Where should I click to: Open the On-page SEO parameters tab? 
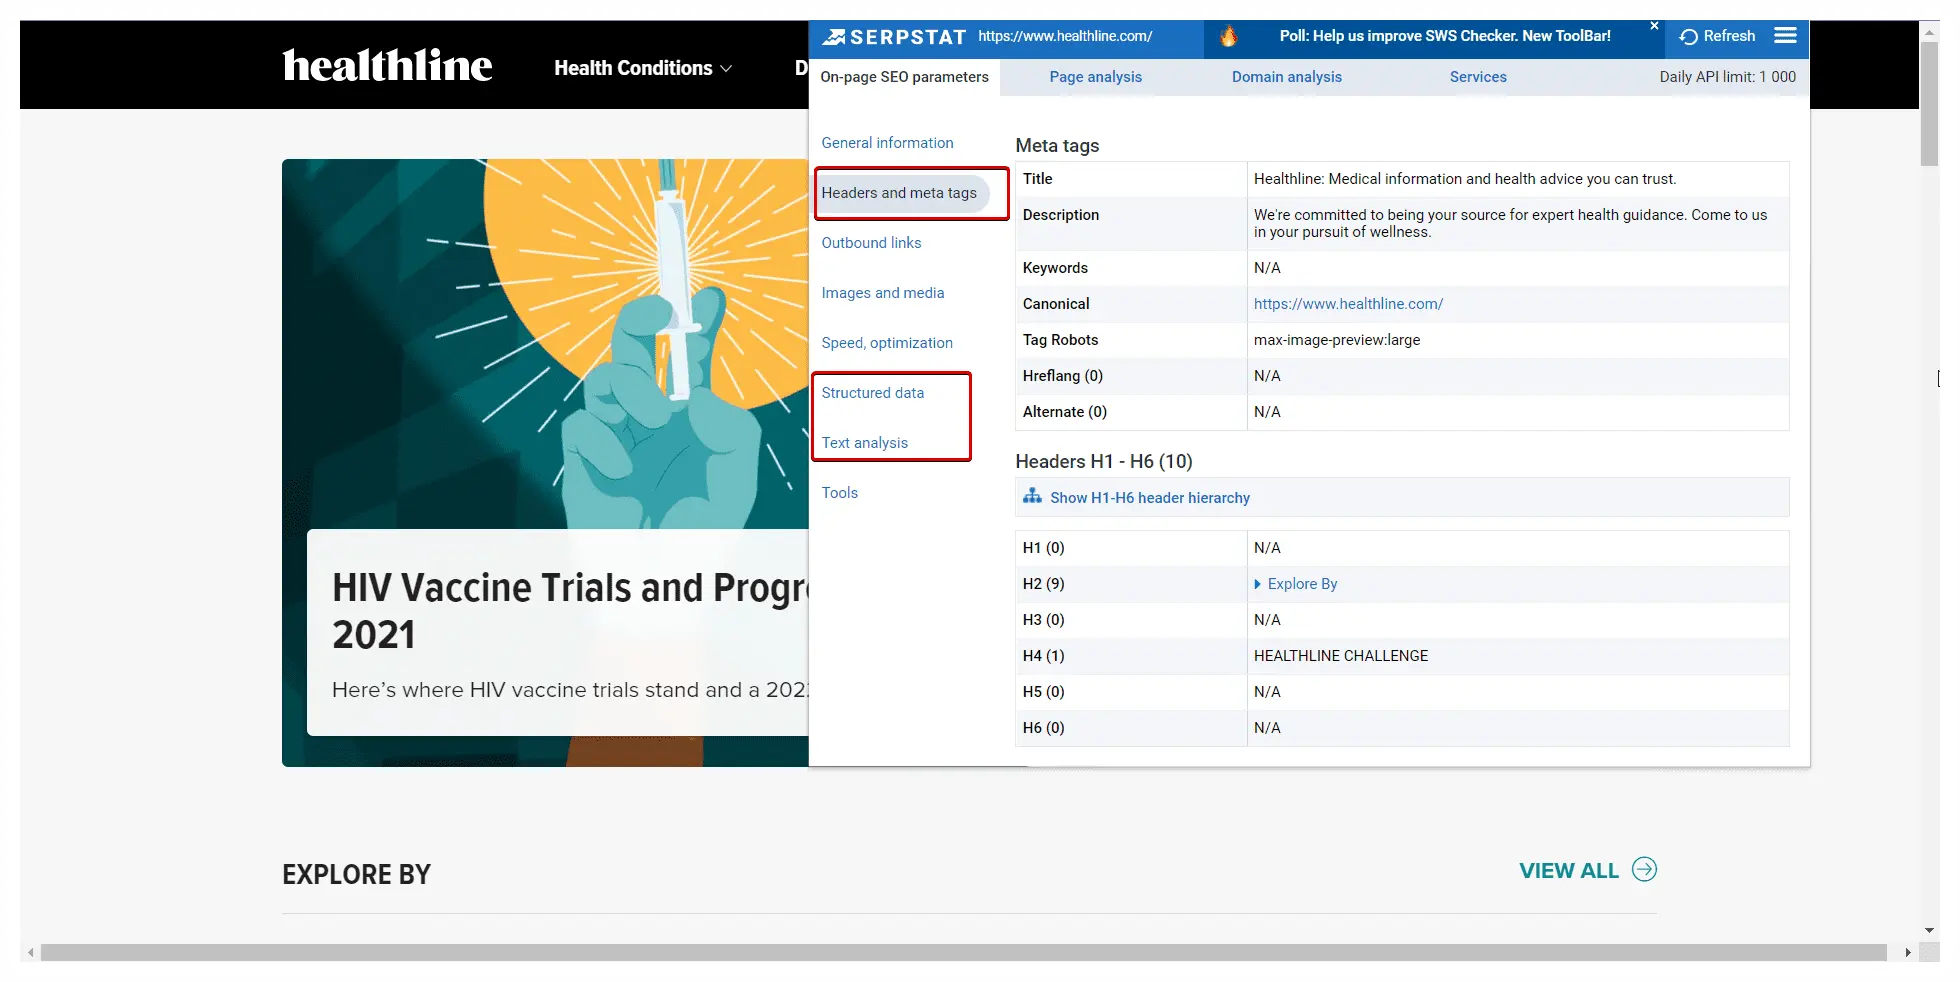coord(904,76)
